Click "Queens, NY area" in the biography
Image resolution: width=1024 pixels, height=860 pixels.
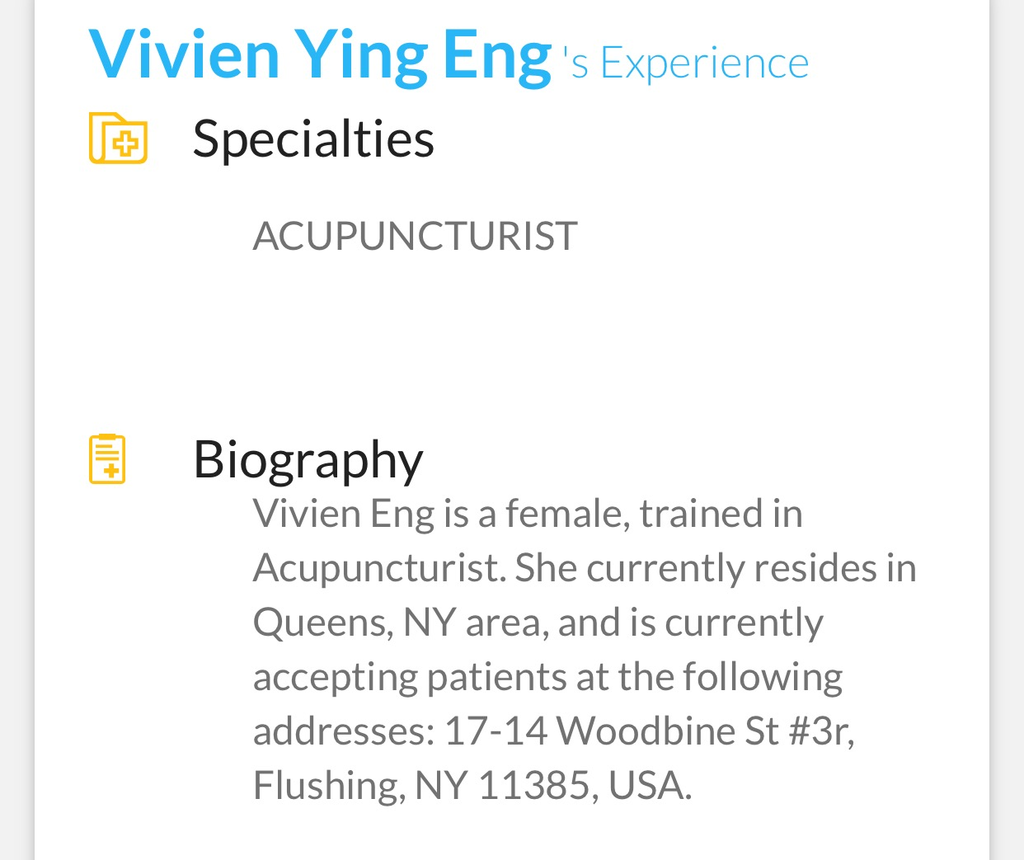click(398, 623)
